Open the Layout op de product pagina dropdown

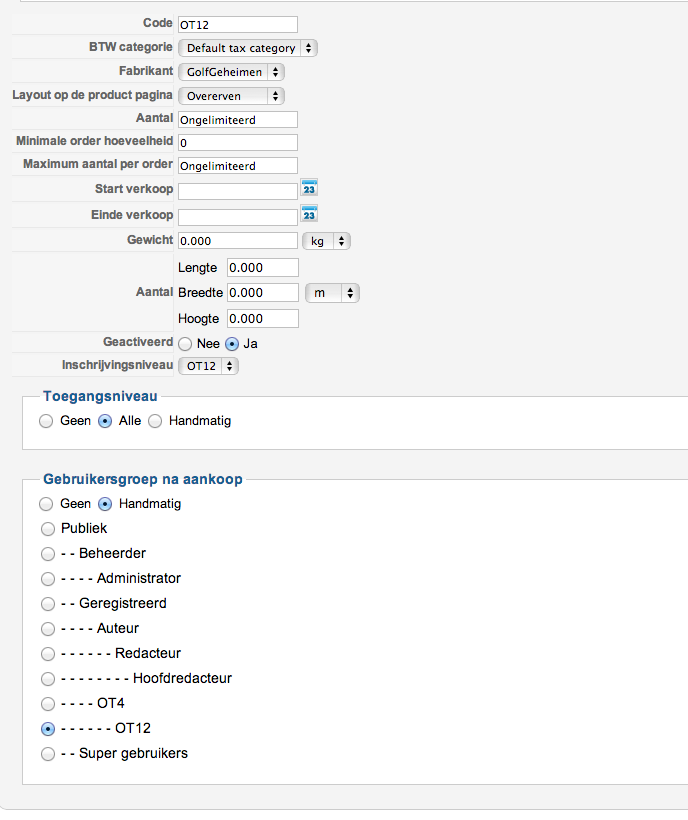[x=231, y=96]
